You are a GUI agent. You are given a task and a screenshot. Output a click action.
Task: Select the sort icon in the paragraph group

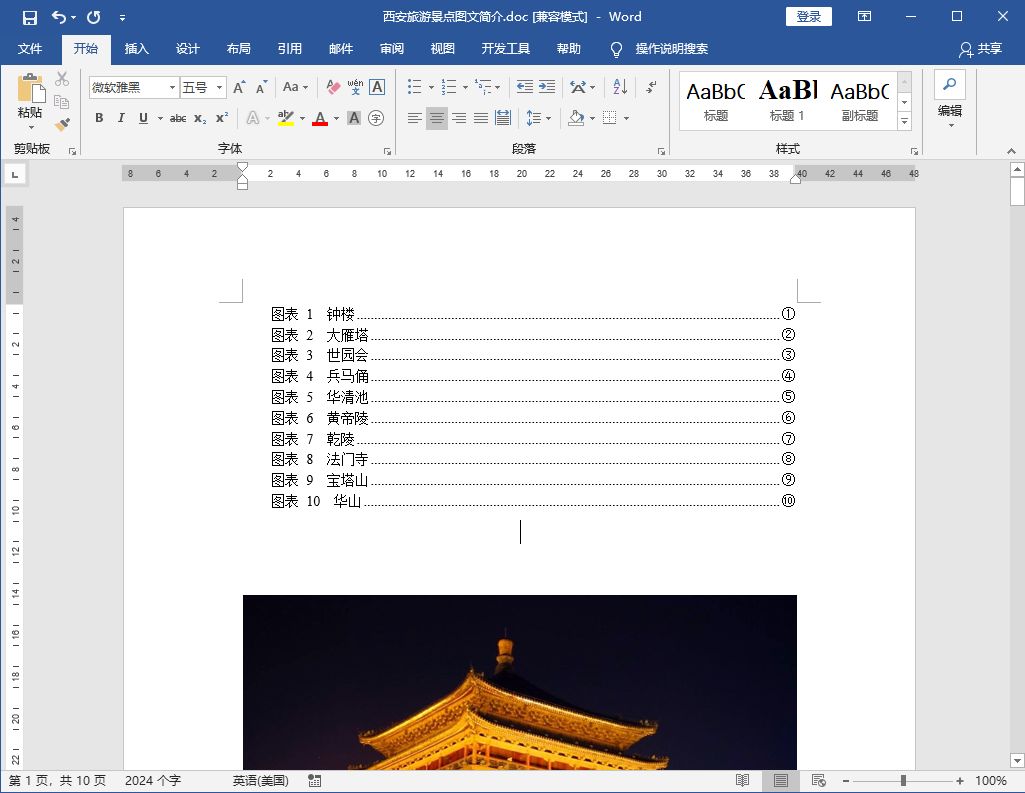[x=618, y=87]
